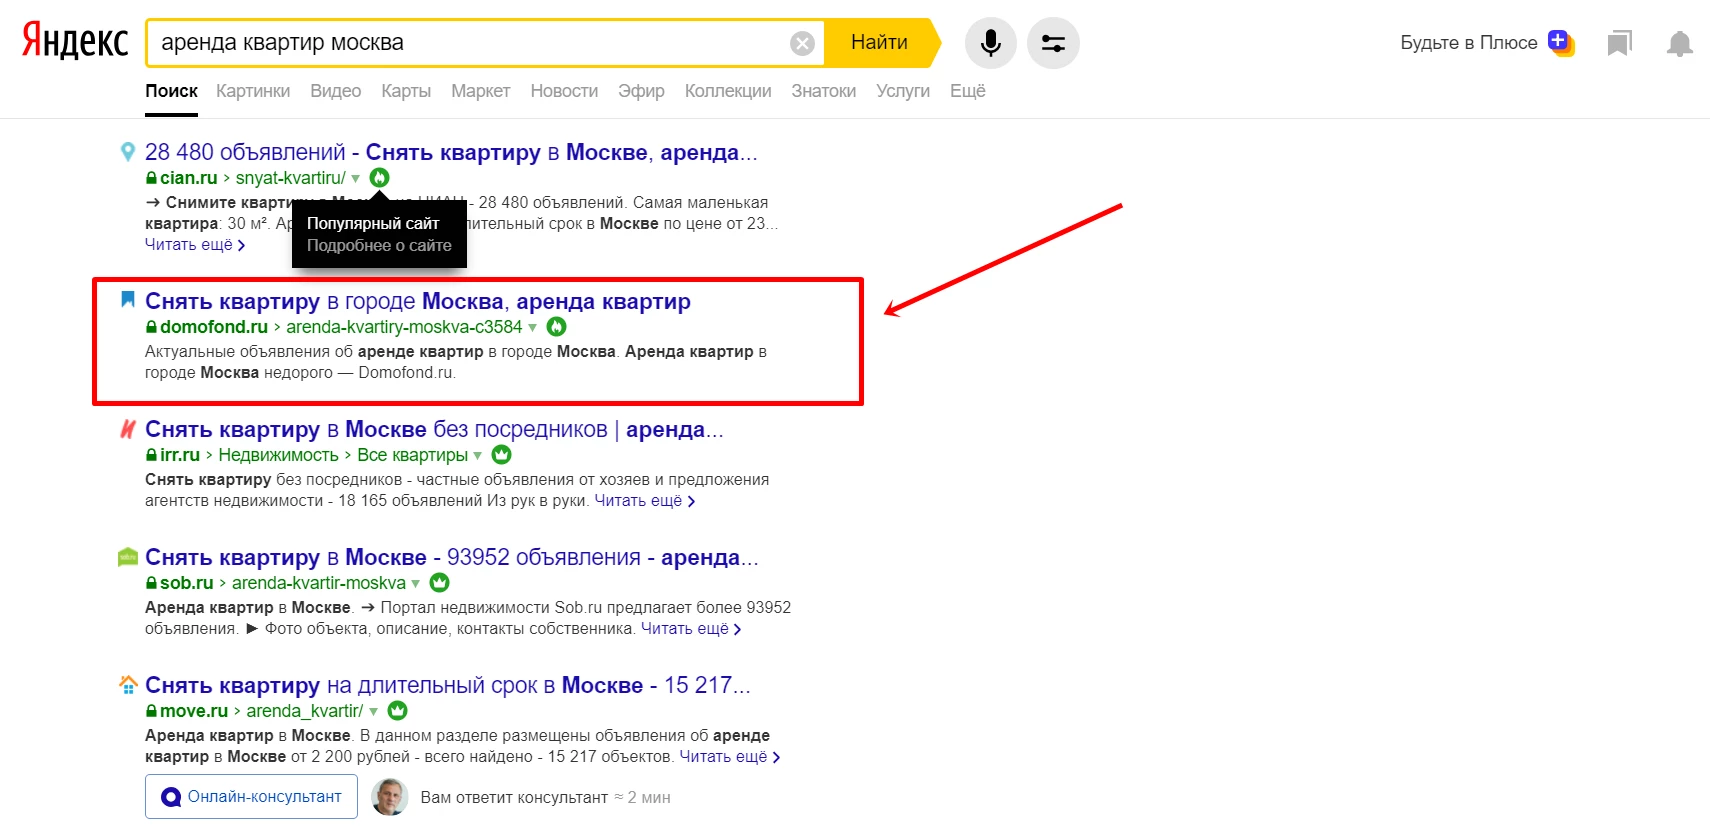The height and width of the screenshot is (835, 1710).
Task: Click the irr.ru domain link
Action: pyautogui.click(x=180, y=455)
